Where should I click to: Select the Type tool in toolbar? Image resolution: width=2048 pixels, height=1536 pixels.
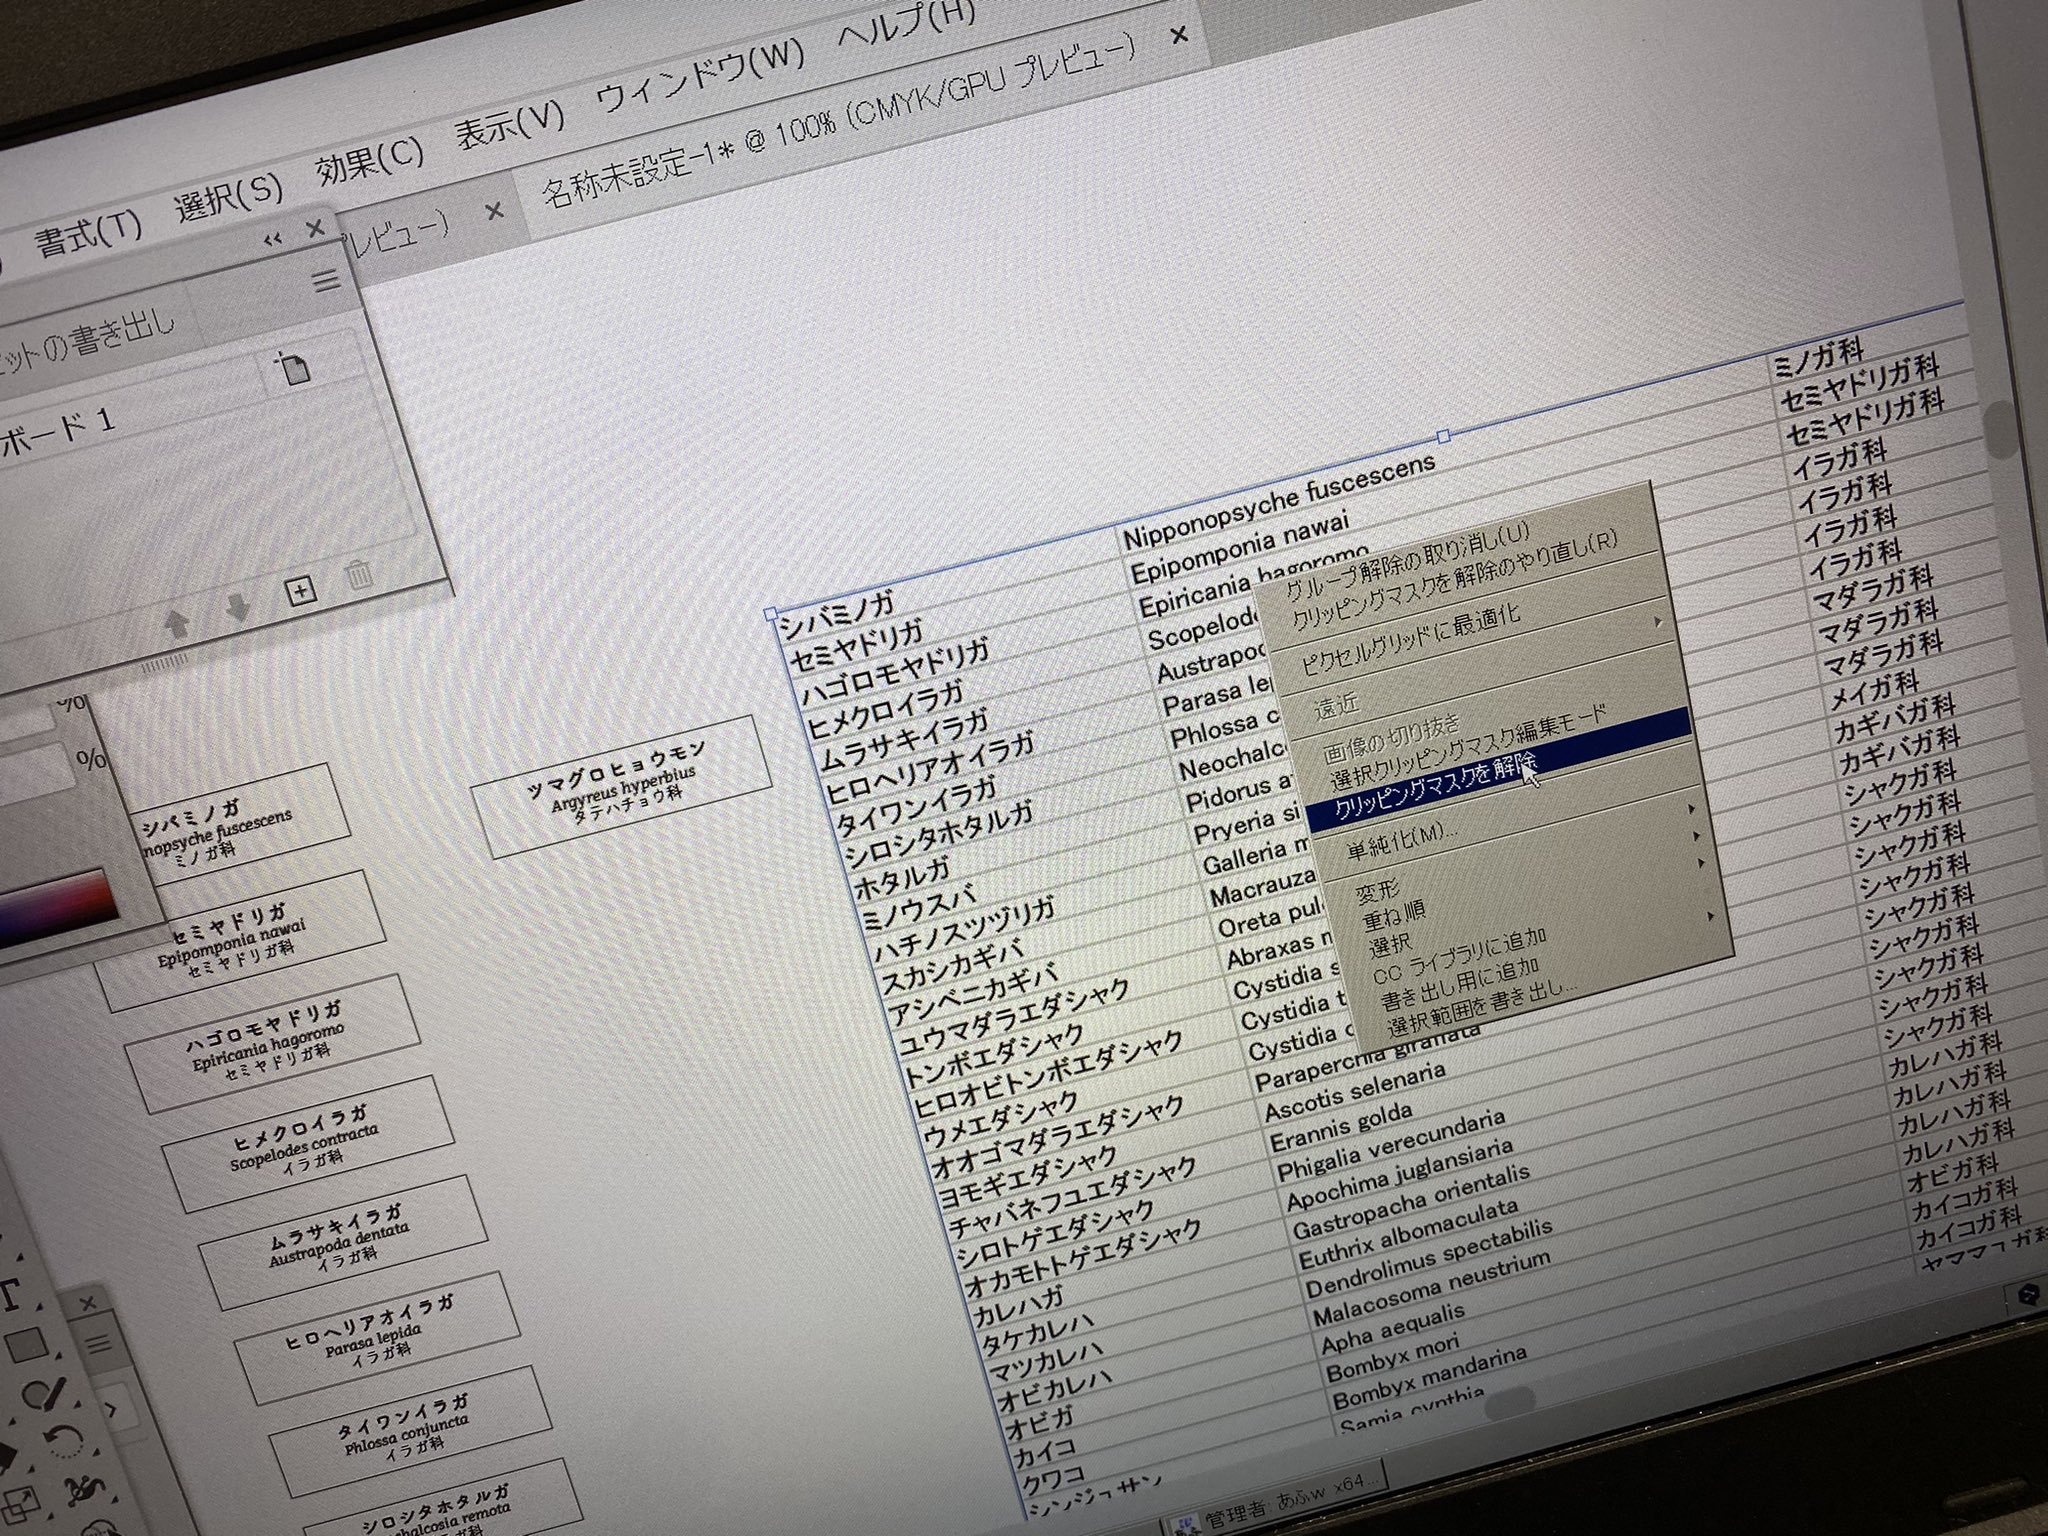tap(10, 1293)
